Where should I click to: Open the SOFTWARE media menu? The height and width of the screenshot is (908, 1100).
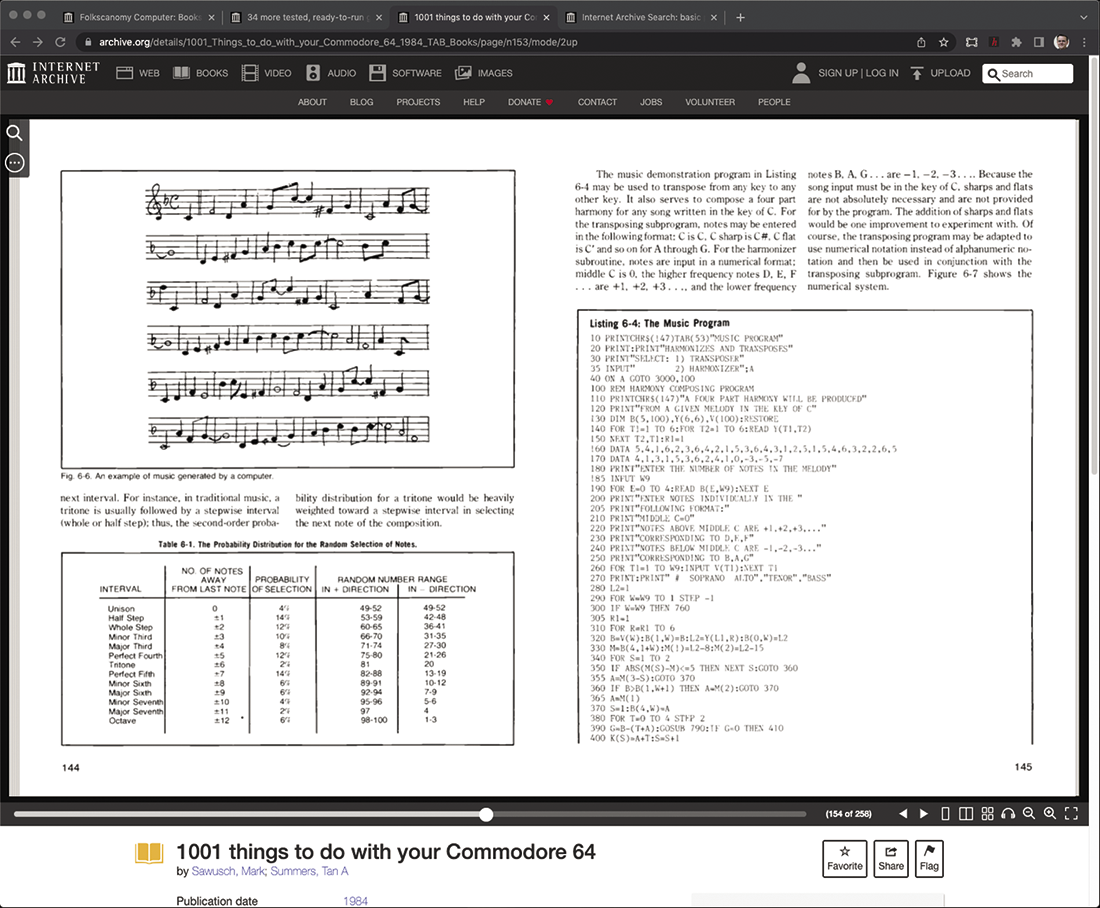coord(405,73)
